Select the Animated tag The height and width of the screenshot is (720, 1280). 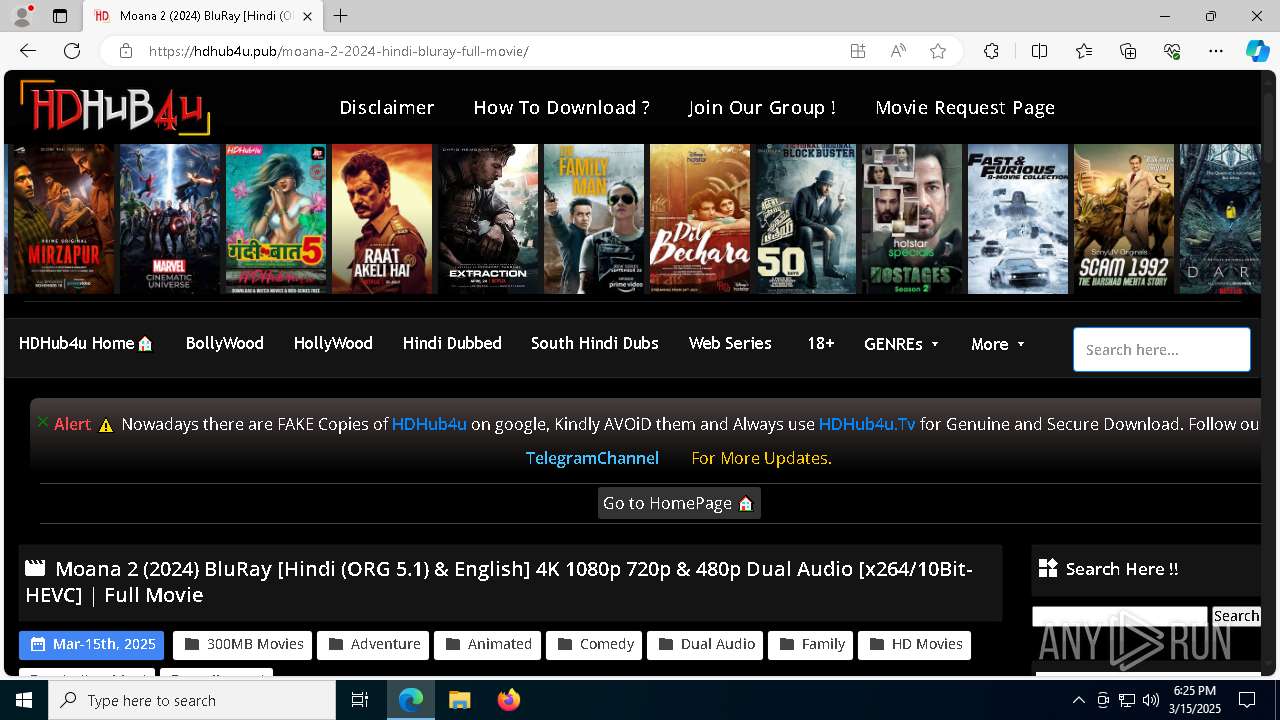487,644
